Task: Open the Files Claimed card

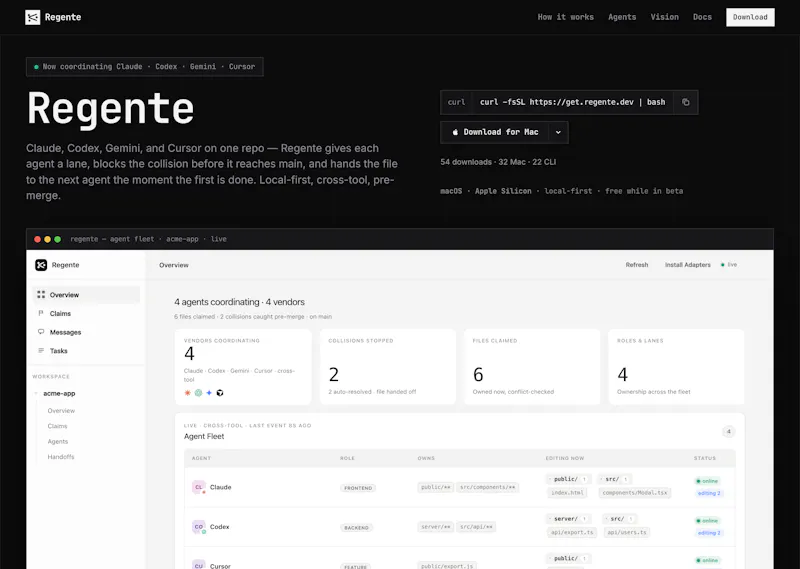Action: point(532,367)
